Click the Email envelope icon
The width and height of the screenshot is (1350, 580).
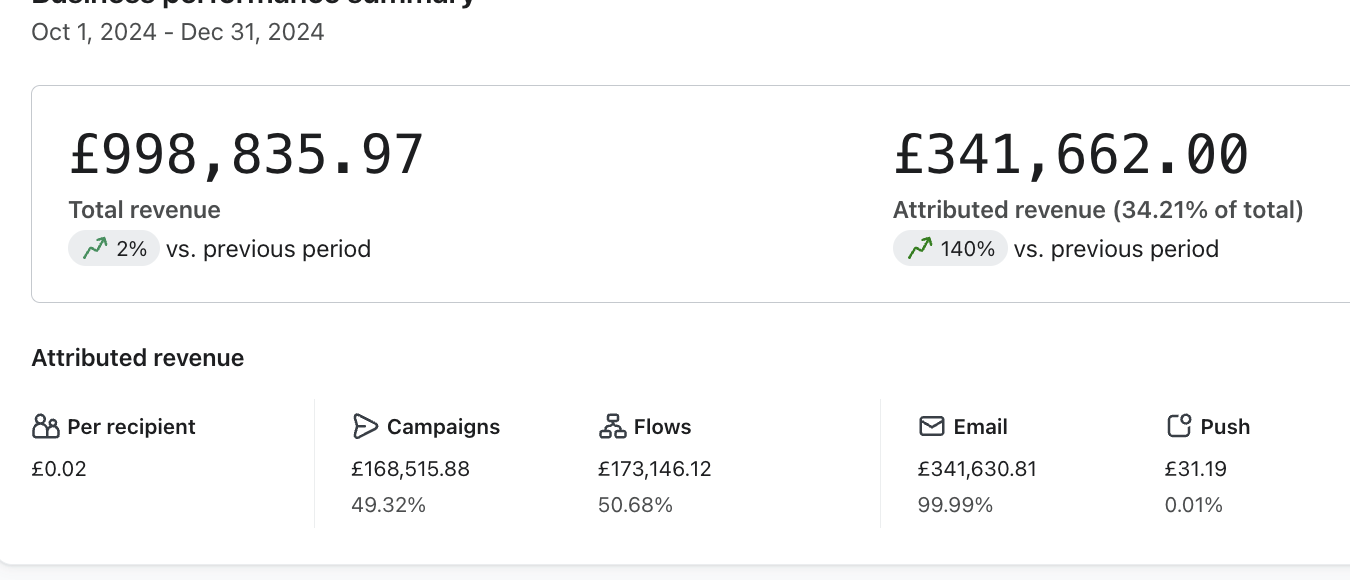(x=931, y=427)
